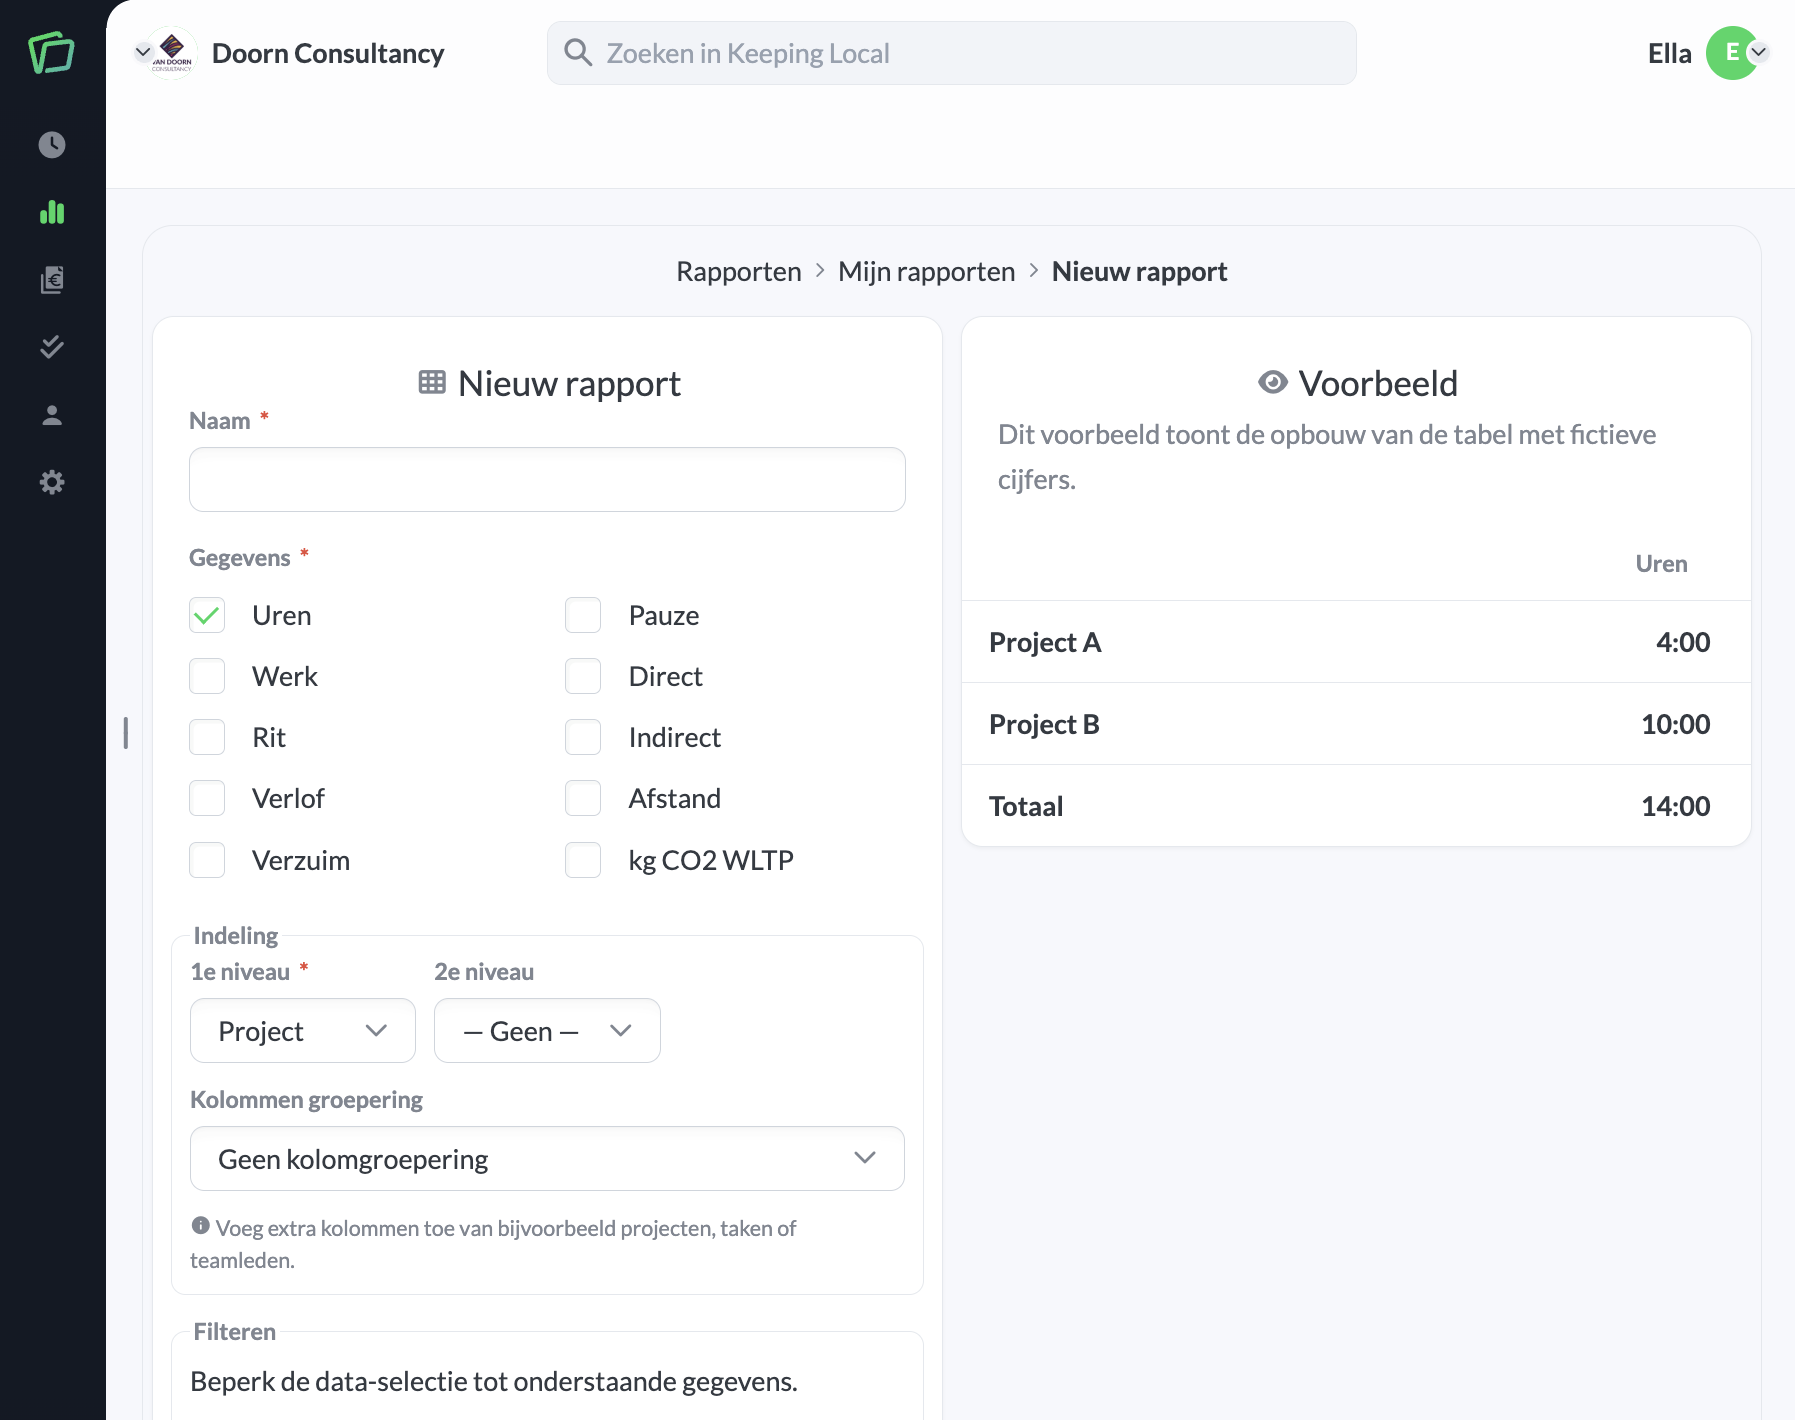The width and height of the screenshot is (1795, 1420).
Task: Open invoices euro document icon in sidebar
Action: 52,280
